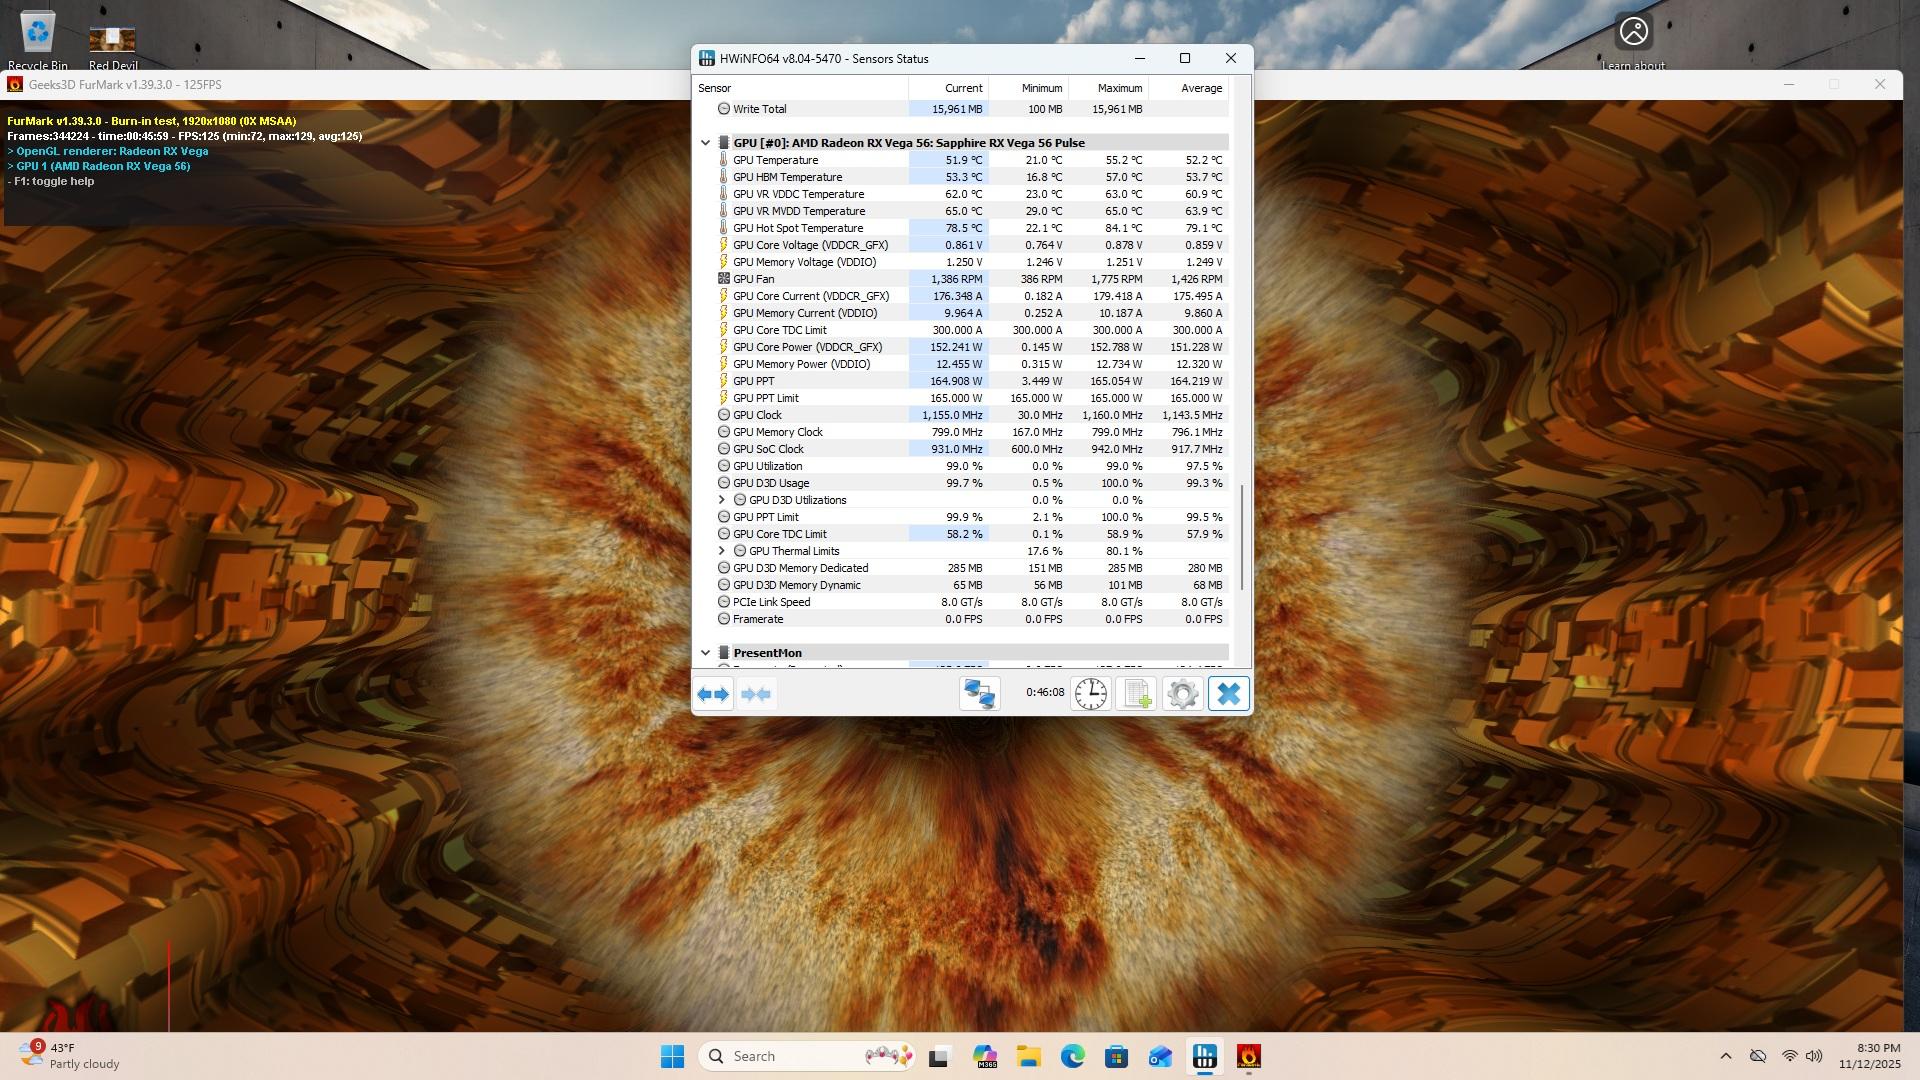Launch Microsoft Edge from the taskbar
Image resolution: width=1920 pixels, height=1080 pixels.
[1073, 1056]
